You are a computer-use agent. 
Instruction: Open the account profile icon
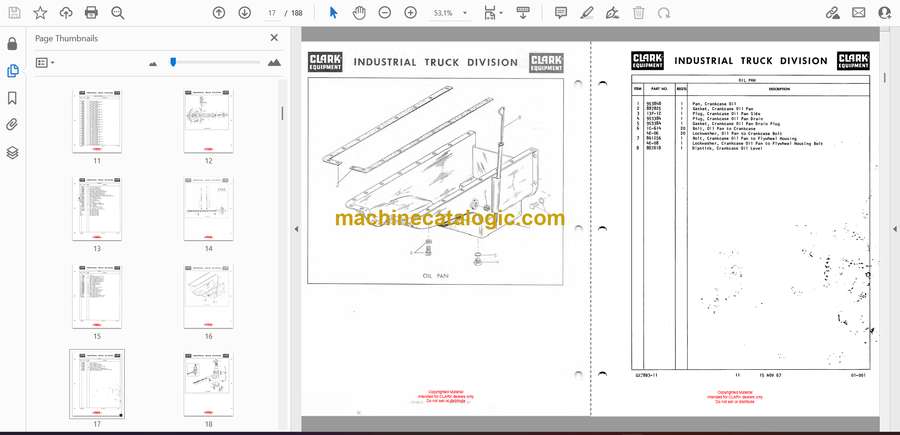885,13
